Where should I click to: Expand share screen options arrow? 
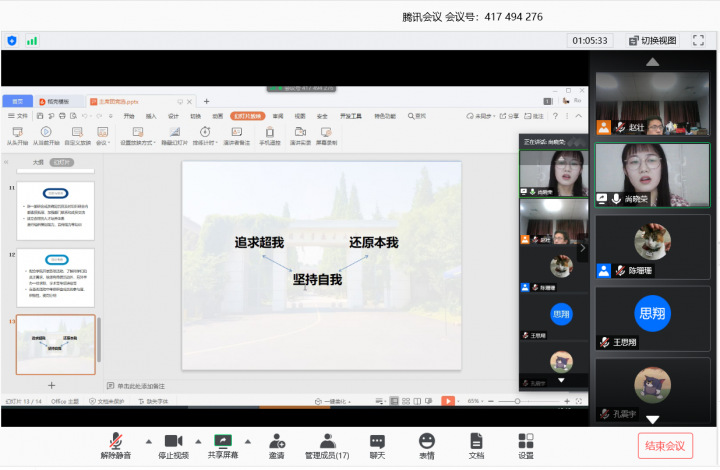click(x=249, y=440)
